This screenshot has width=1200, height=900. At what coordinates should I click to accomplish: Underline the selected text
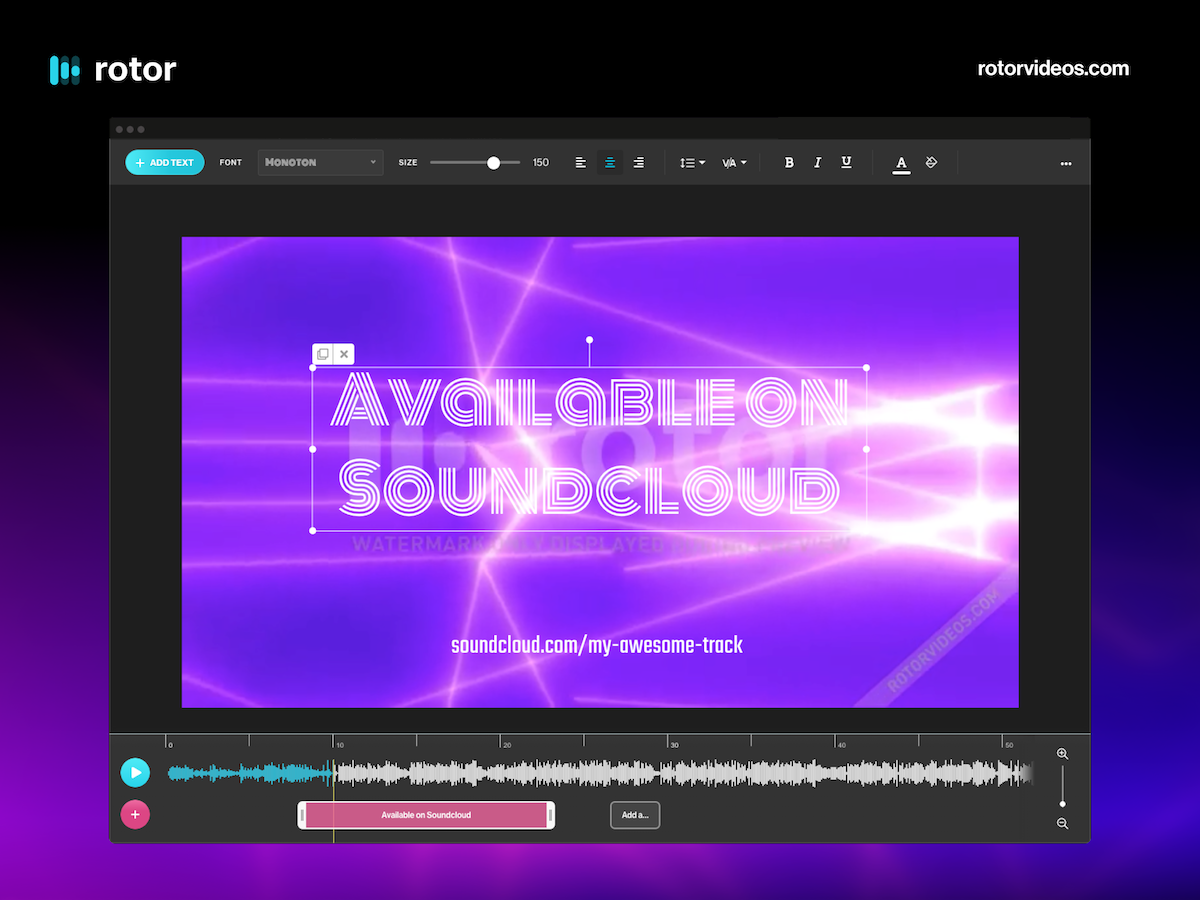[x=846, y=162]
